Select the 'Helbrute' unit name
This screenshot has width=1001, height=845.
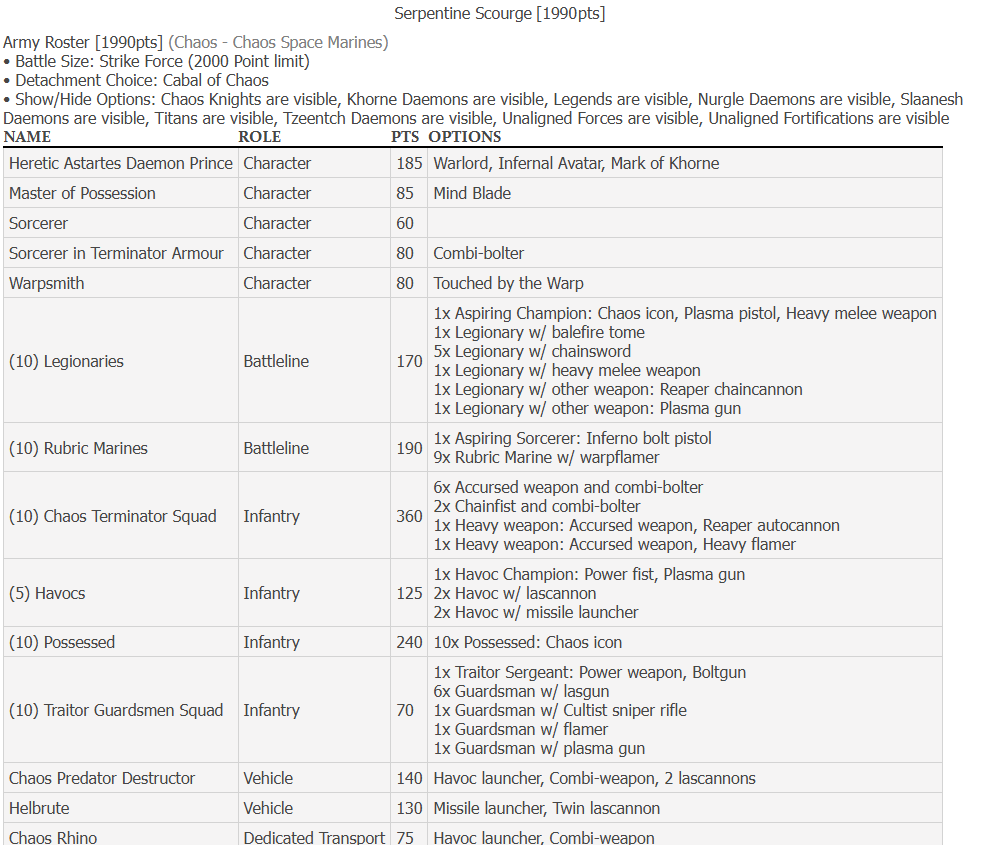pyautogui.click(x=39, y=809)
